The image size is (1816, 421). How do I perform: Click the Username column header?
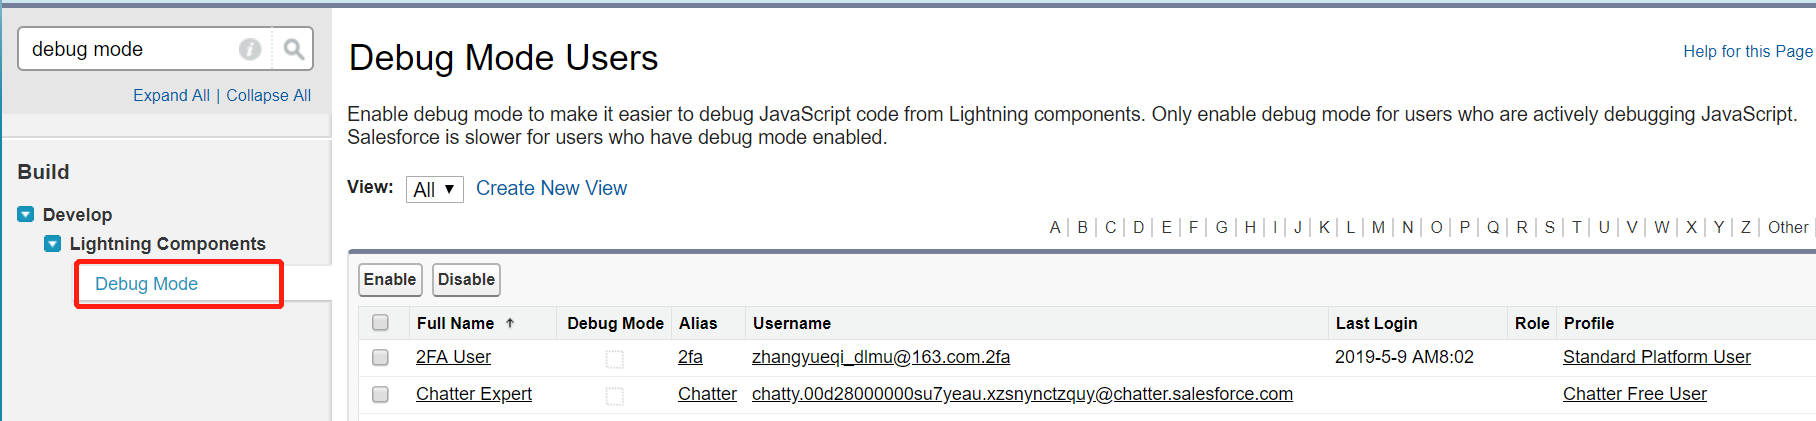pyautogui.click(x=792, y=323)
